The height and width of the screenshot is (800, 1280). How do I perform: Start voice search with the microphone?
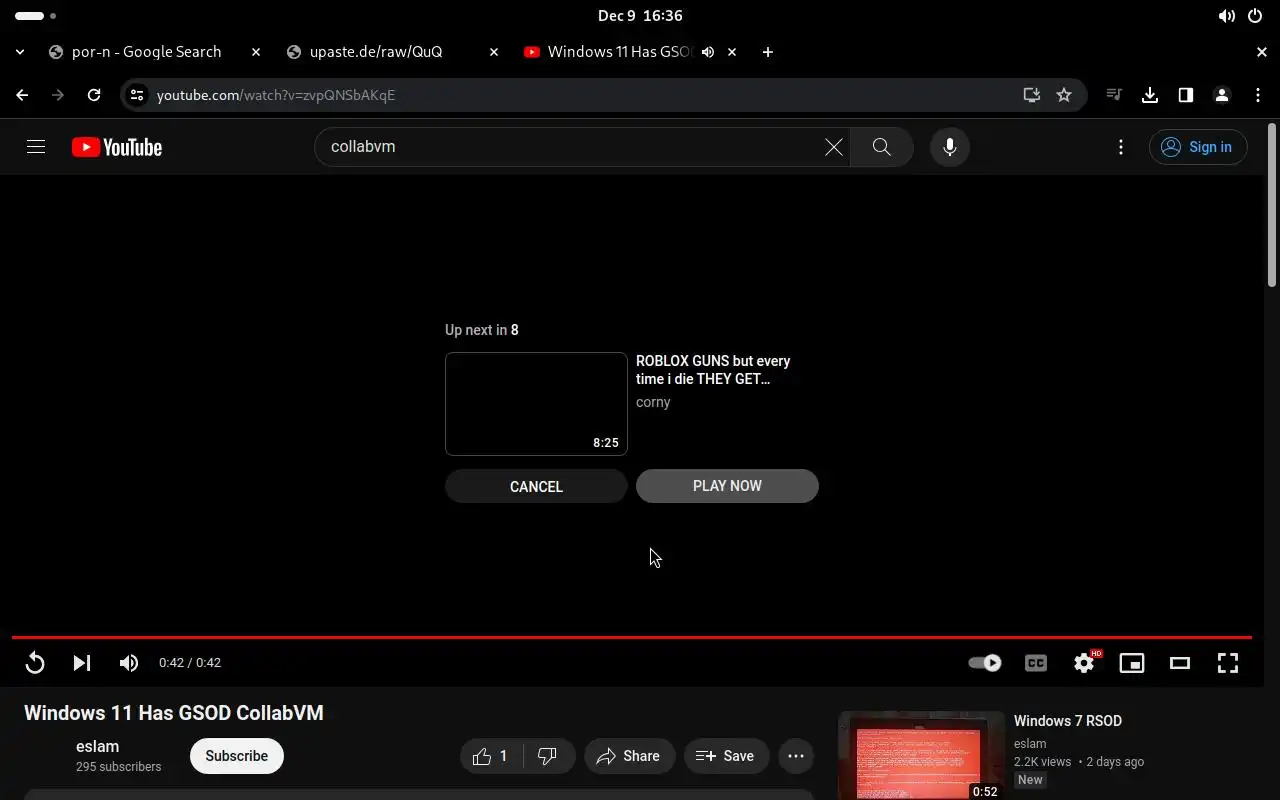click(x=949, y=147)
